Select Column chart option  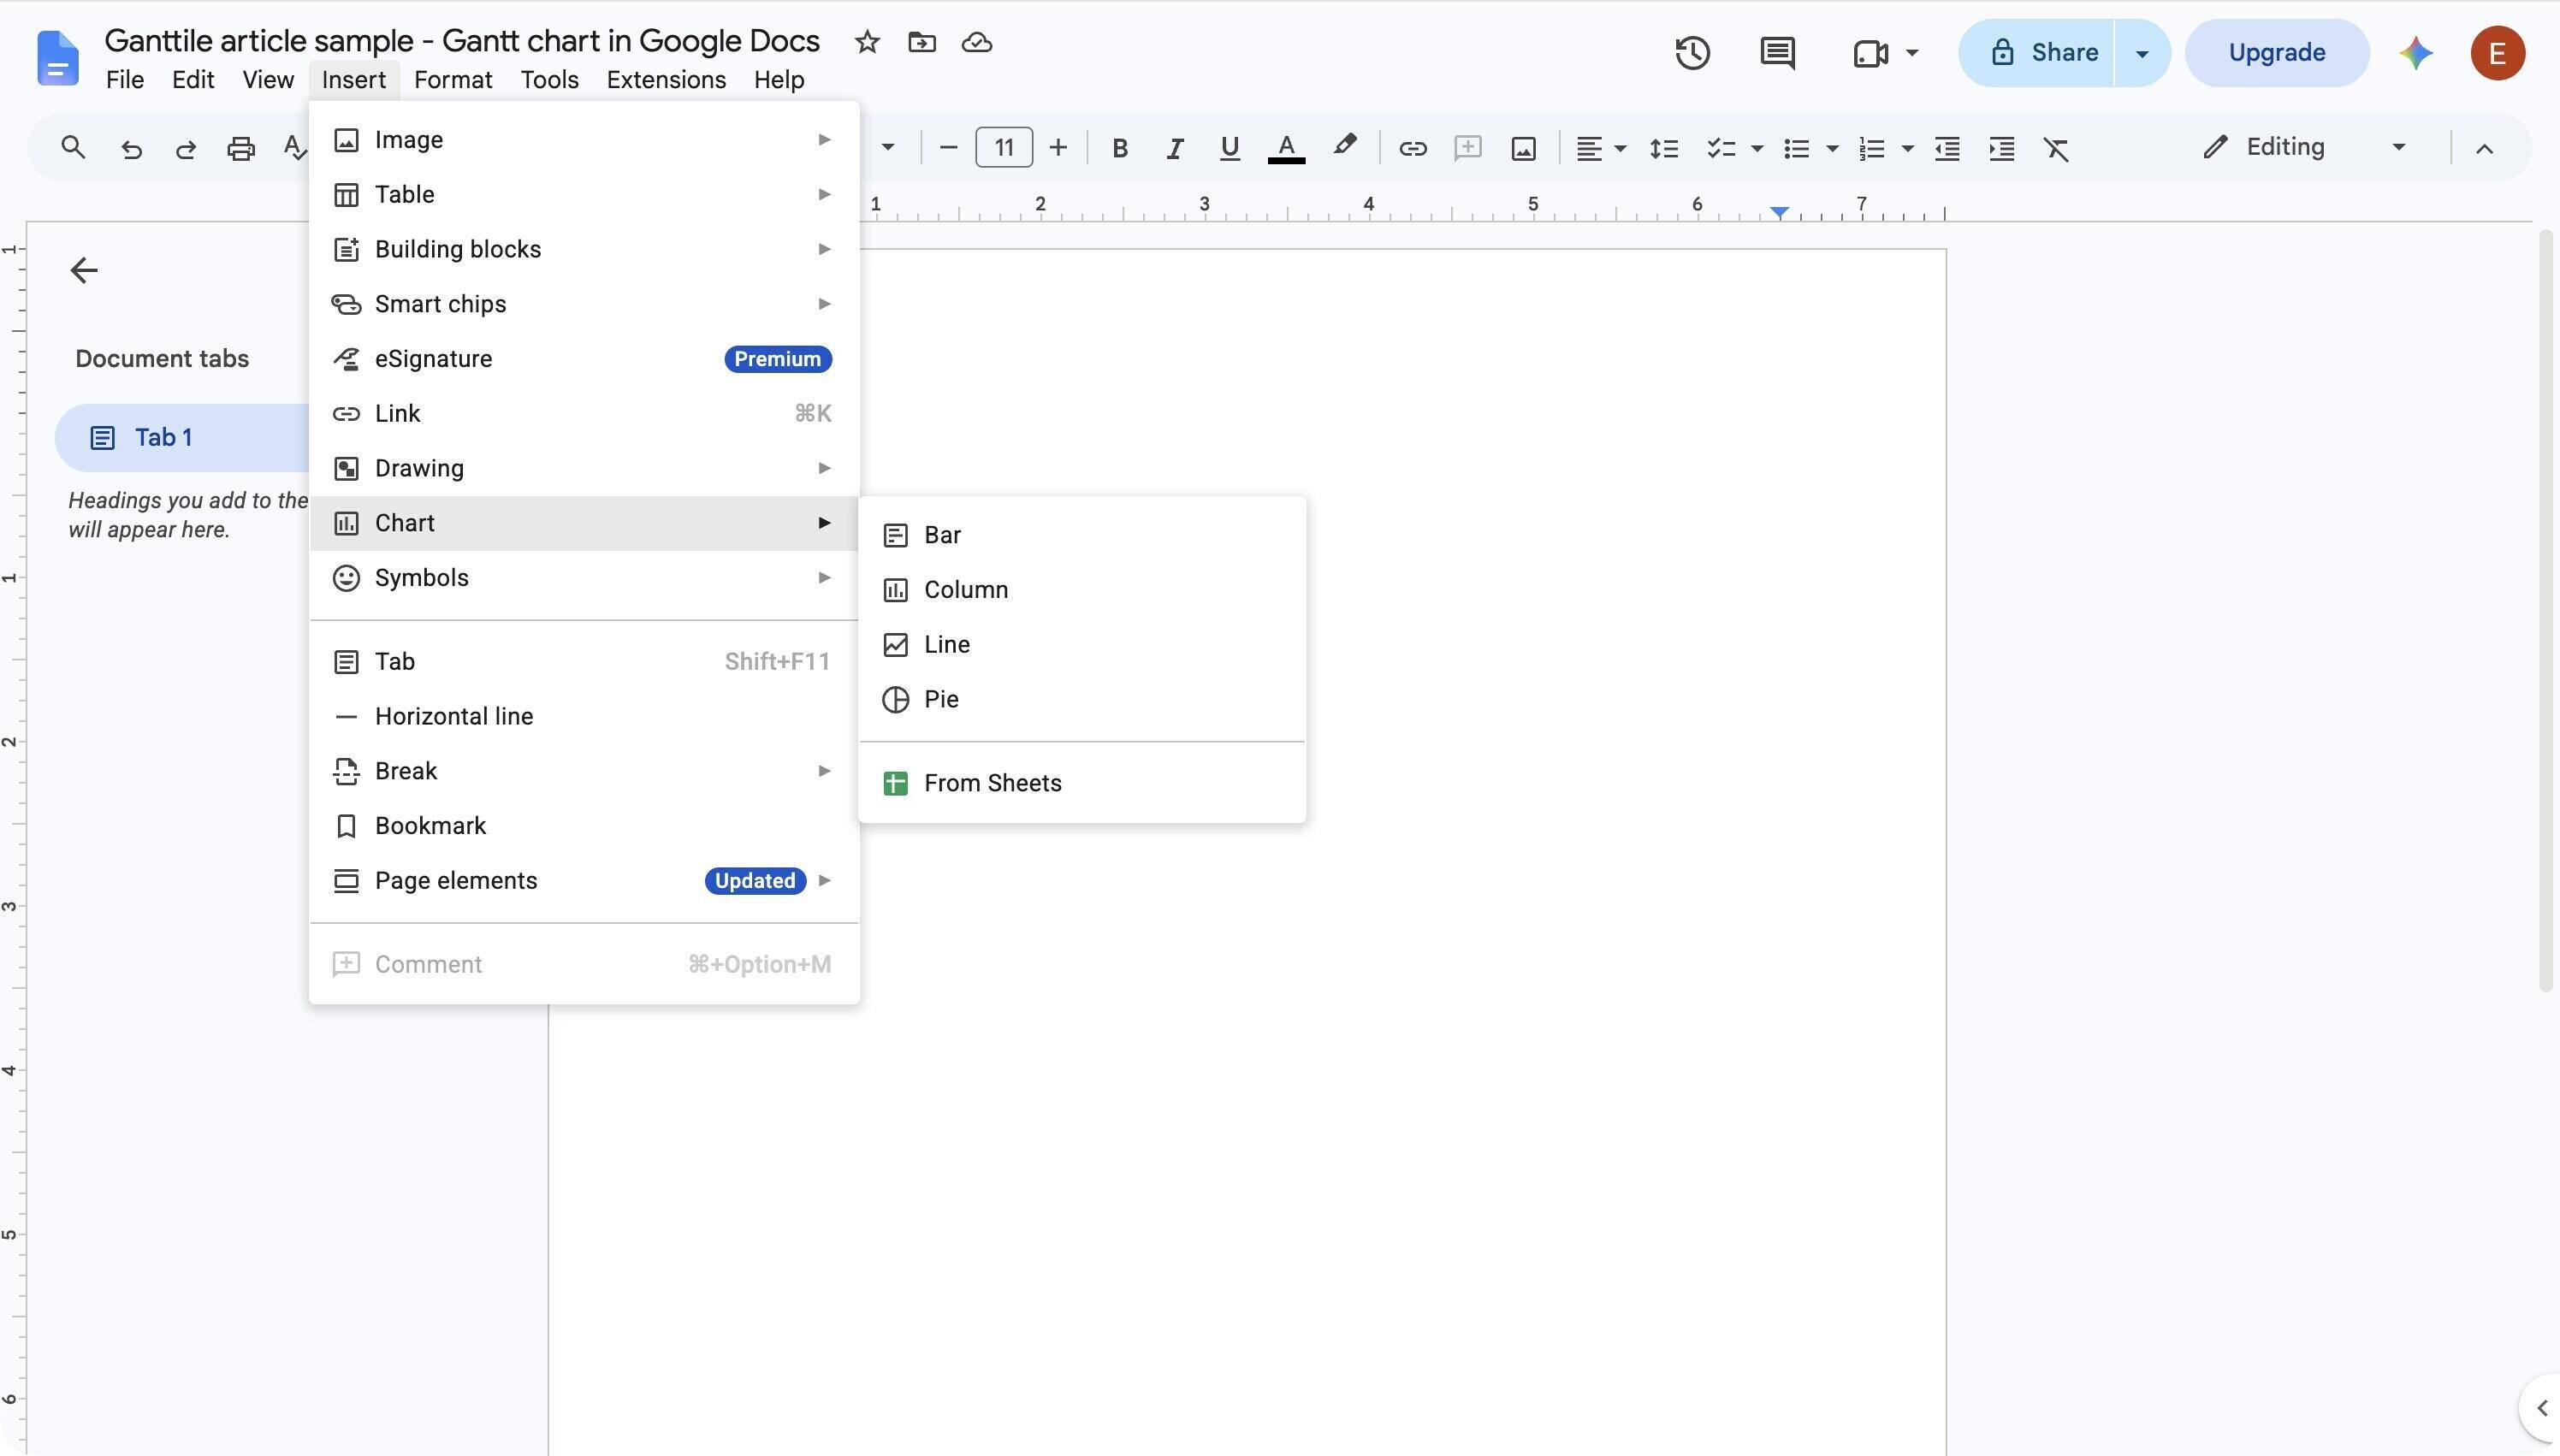click(1082, 590)
